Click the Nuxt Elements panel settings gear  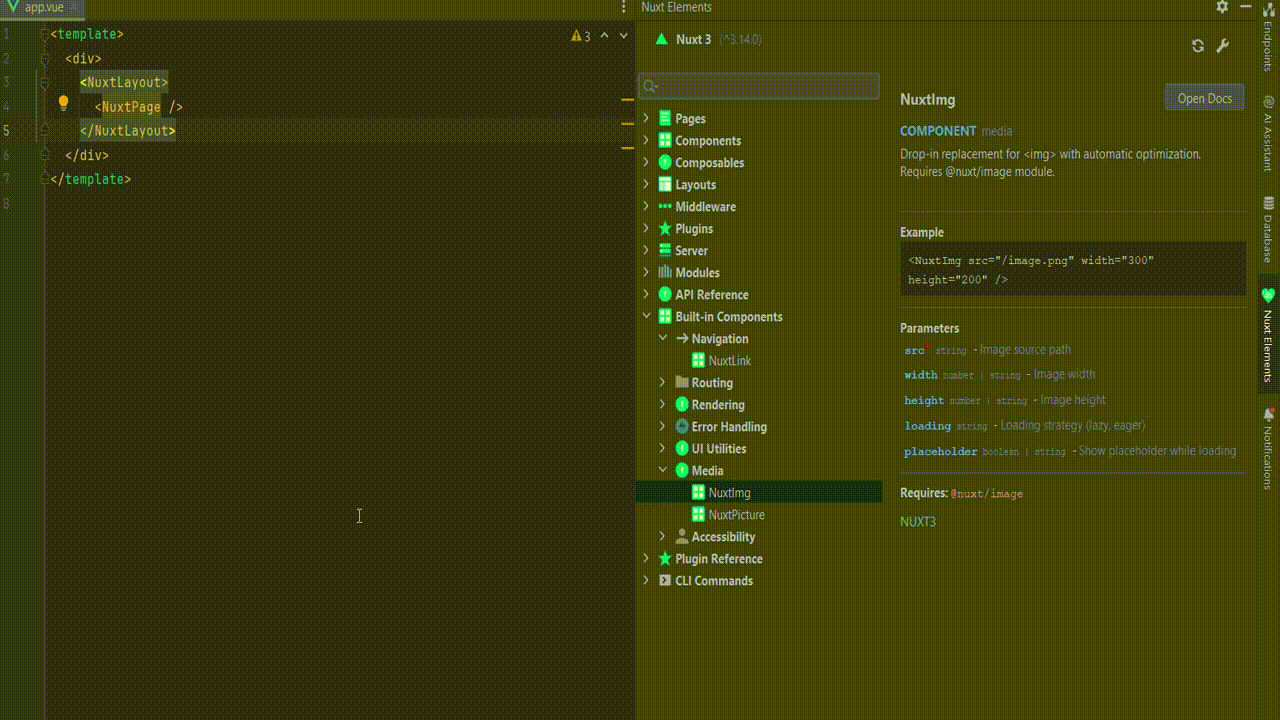(x=1222, y=7)
